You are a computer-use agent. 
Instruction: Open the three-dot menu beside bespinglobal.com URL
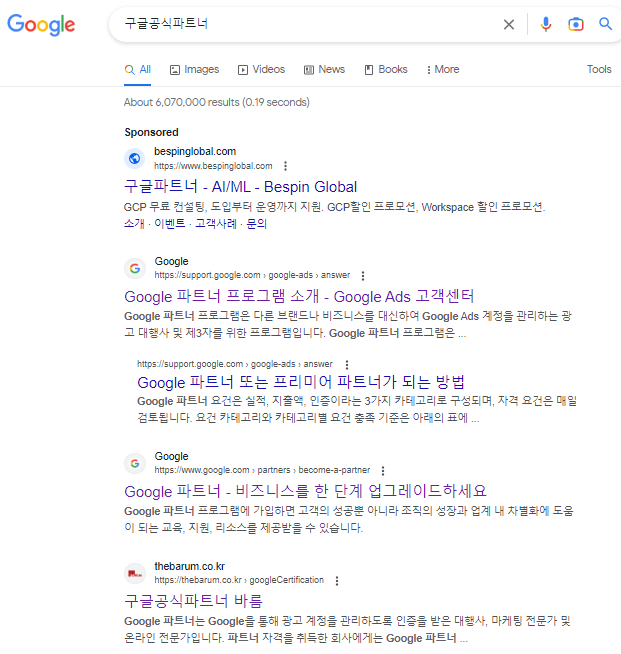[x=285, y=166]
